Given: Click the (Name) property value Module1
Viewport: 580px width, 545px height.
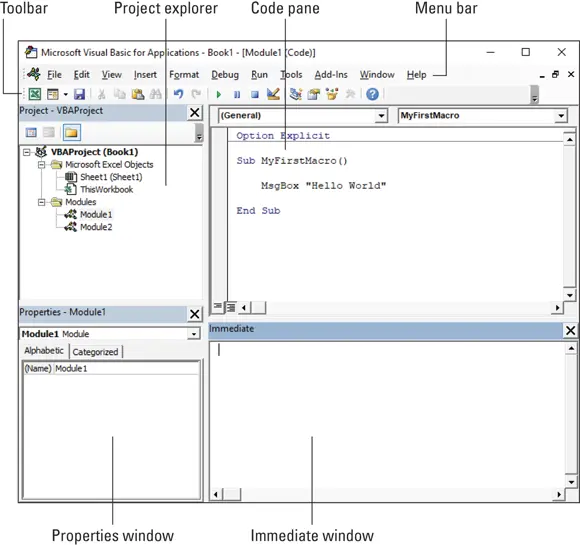Looking at the screenshot, I should (x=71, y=369).
